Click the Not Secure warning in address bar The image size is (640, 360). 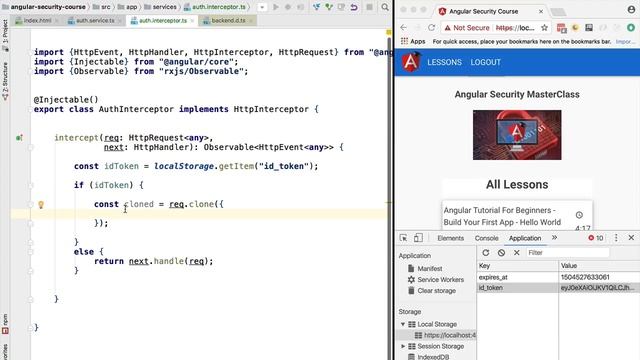[467, 28]
